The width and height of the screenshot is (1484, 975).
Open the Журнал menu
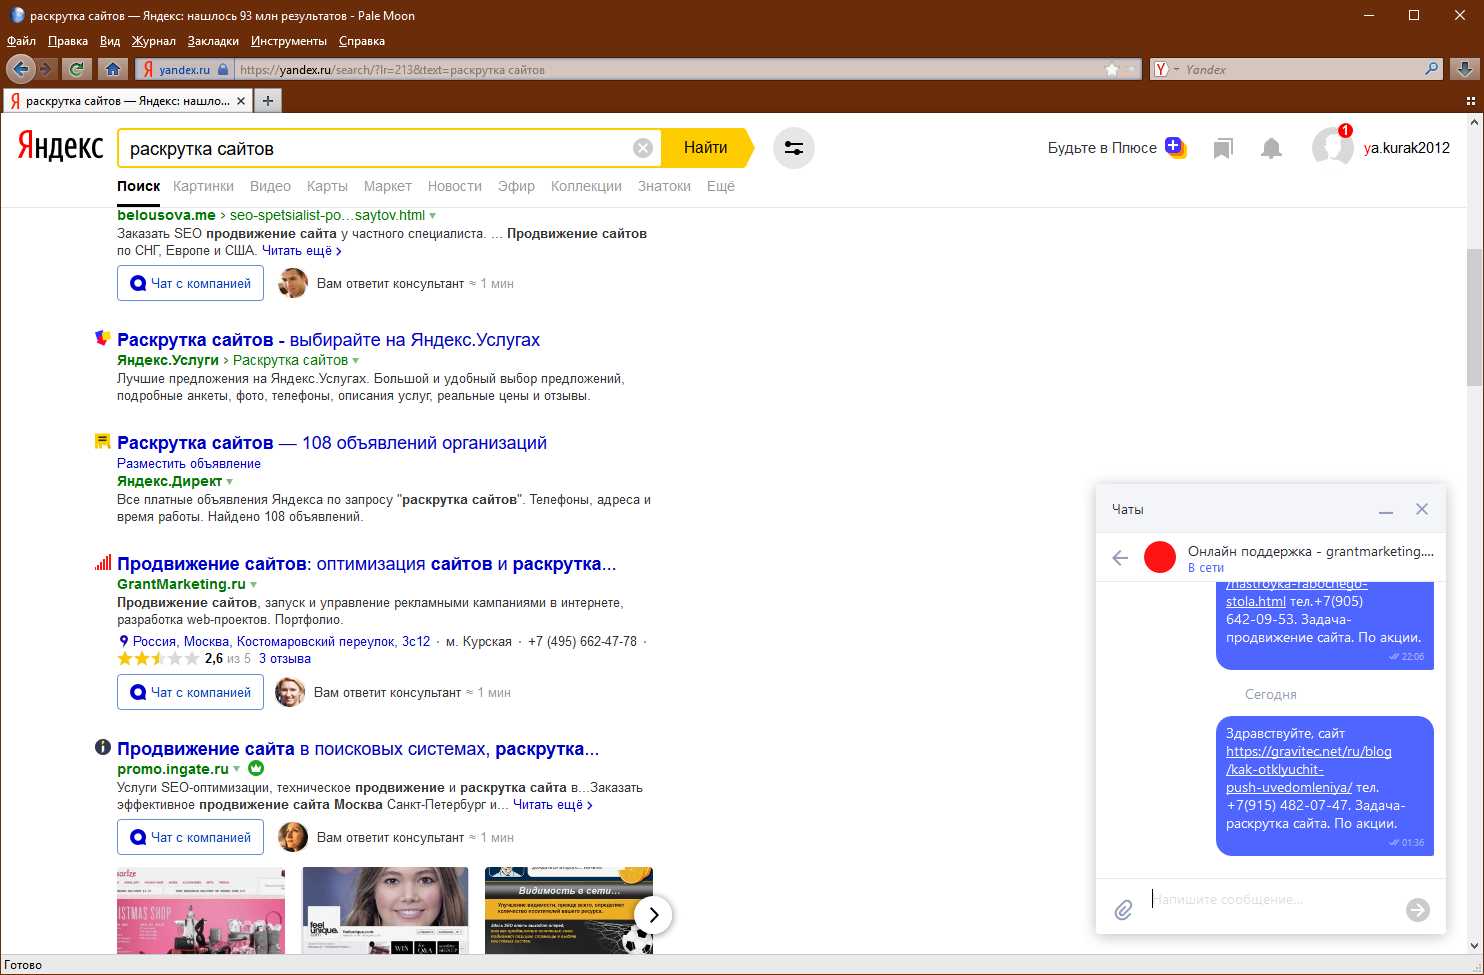click(154, 41)
